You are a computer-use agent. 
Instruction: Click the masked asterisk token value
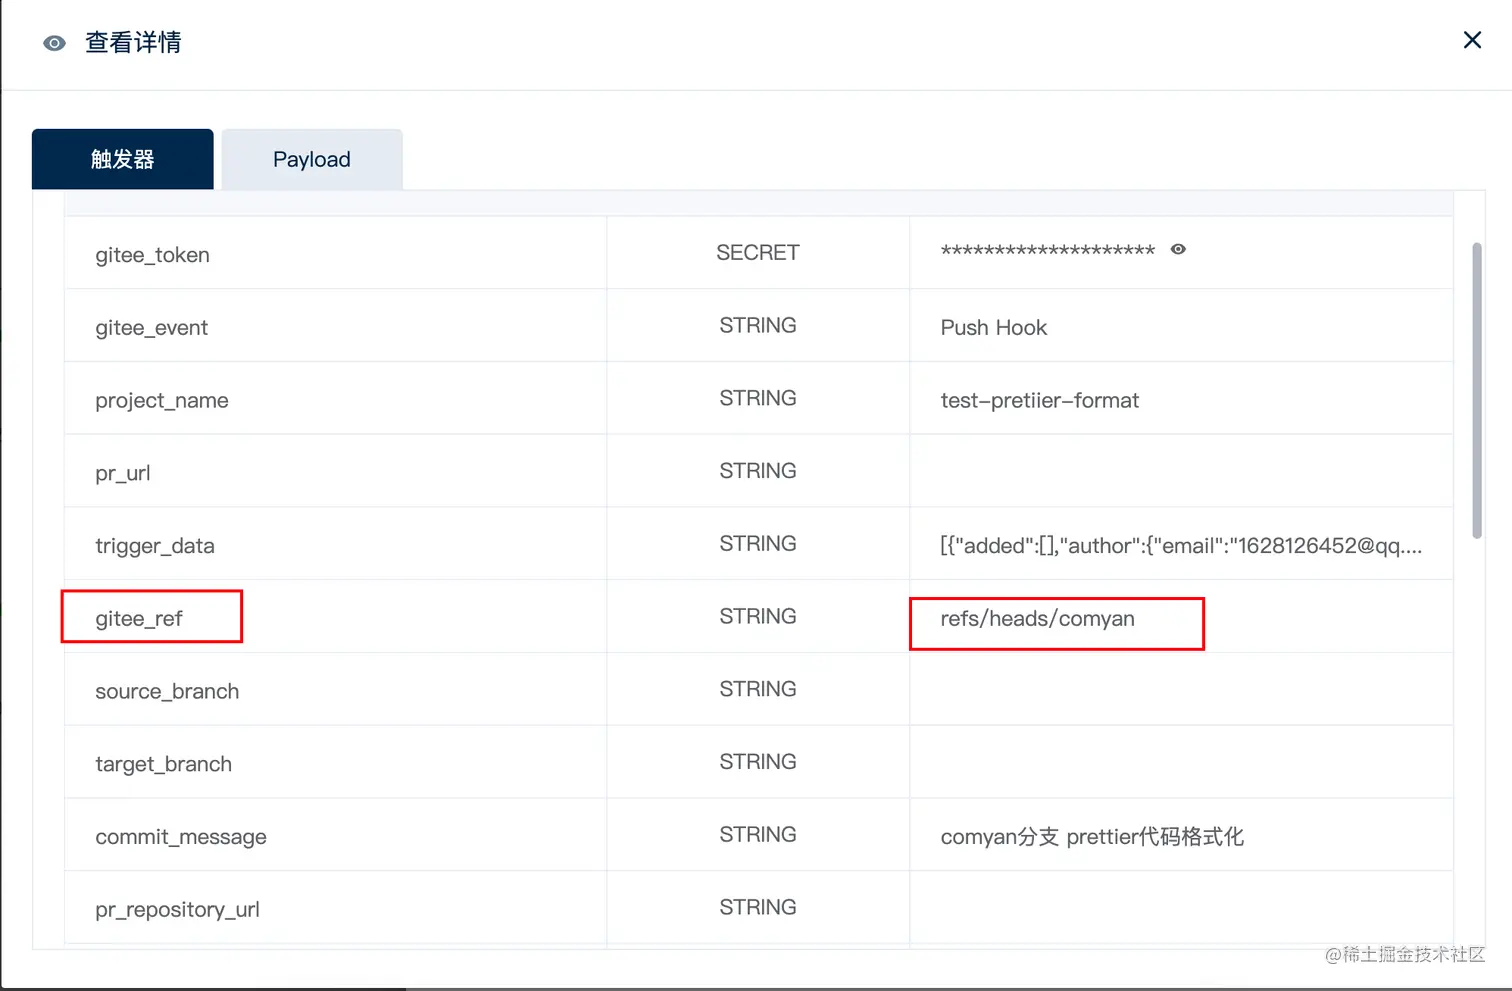pyautogui.click(x=1048, y=251)
